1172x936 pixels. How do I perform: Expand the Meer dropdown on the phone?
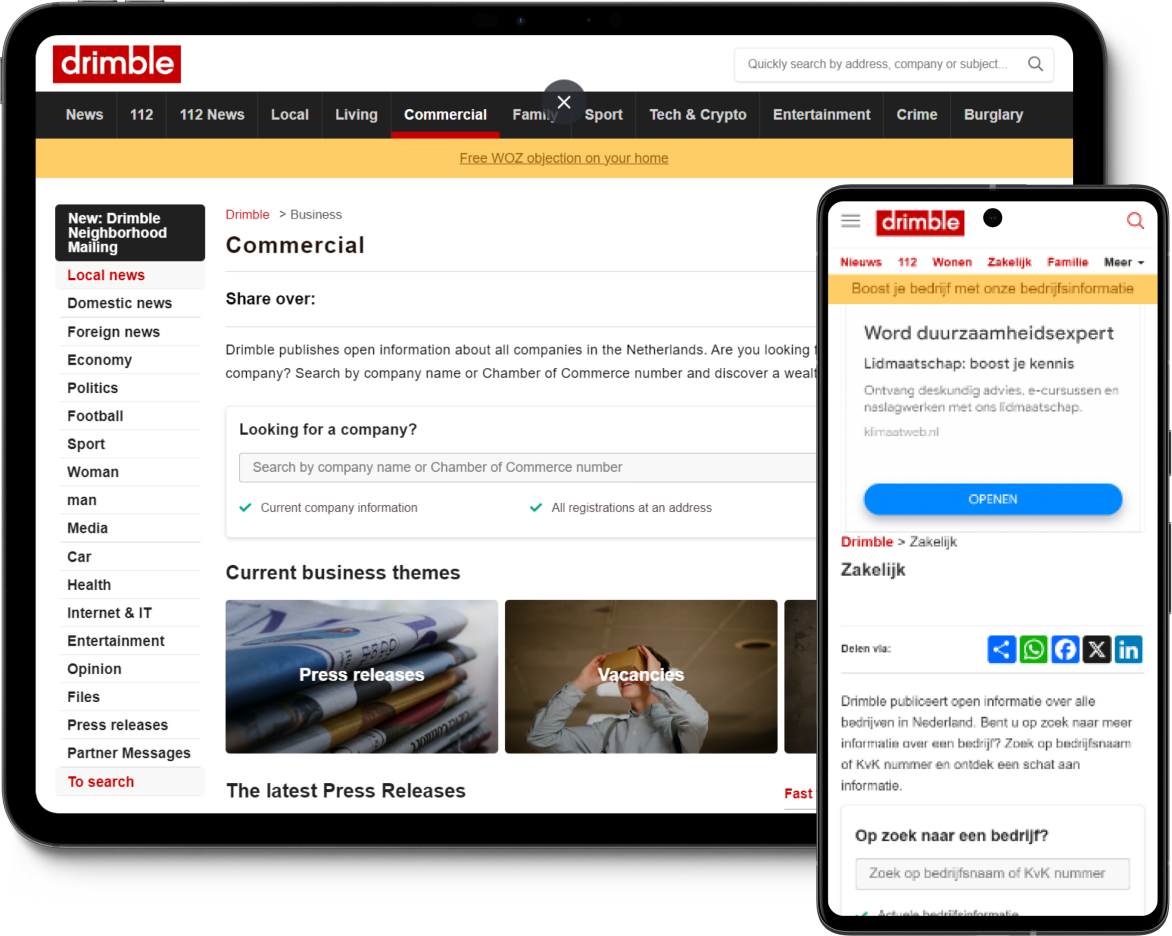(x=1124, y=262)
